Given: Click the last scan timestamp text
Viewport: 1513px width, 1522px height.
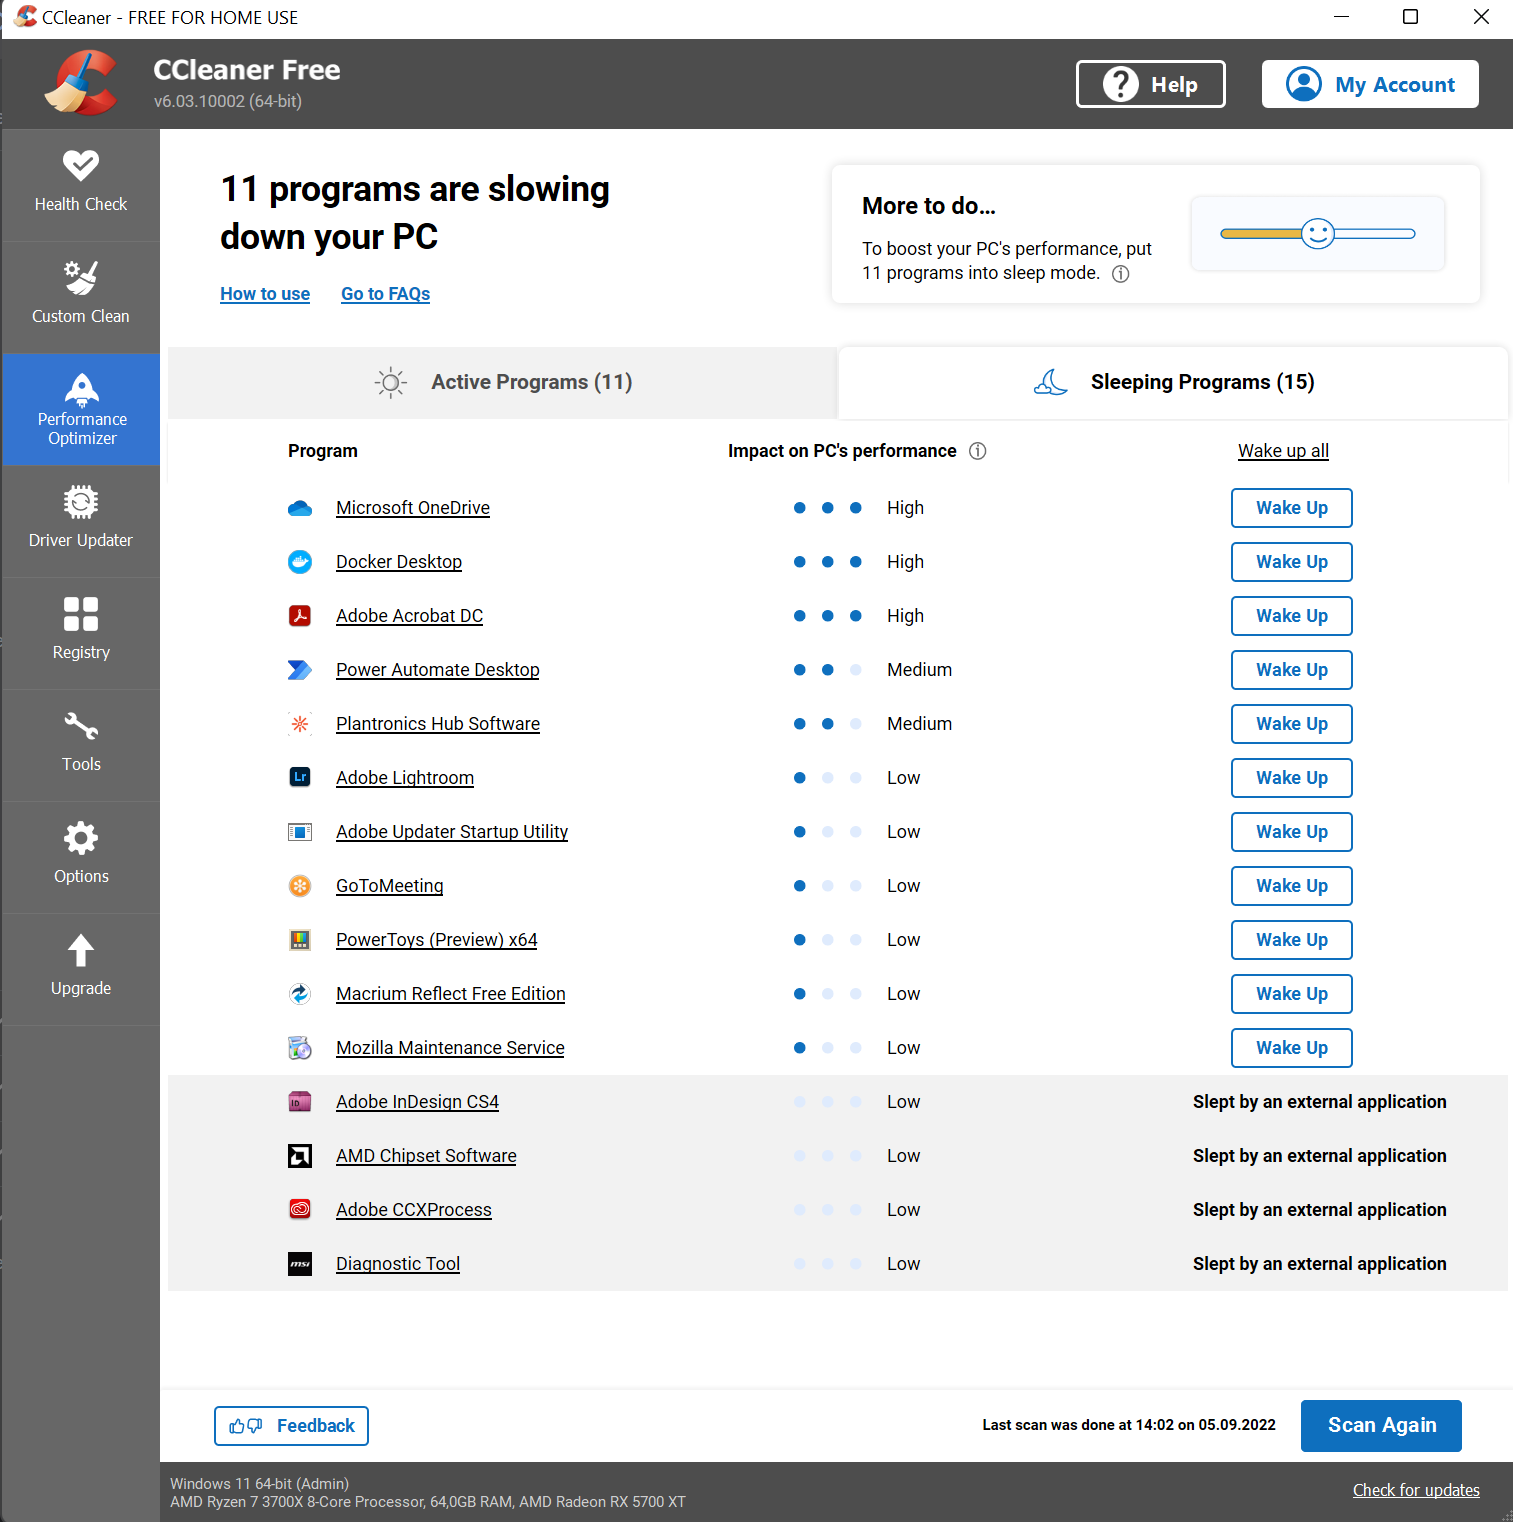Looking at the screenshot, I should pyautogui.click(x=1129, y=1426).
